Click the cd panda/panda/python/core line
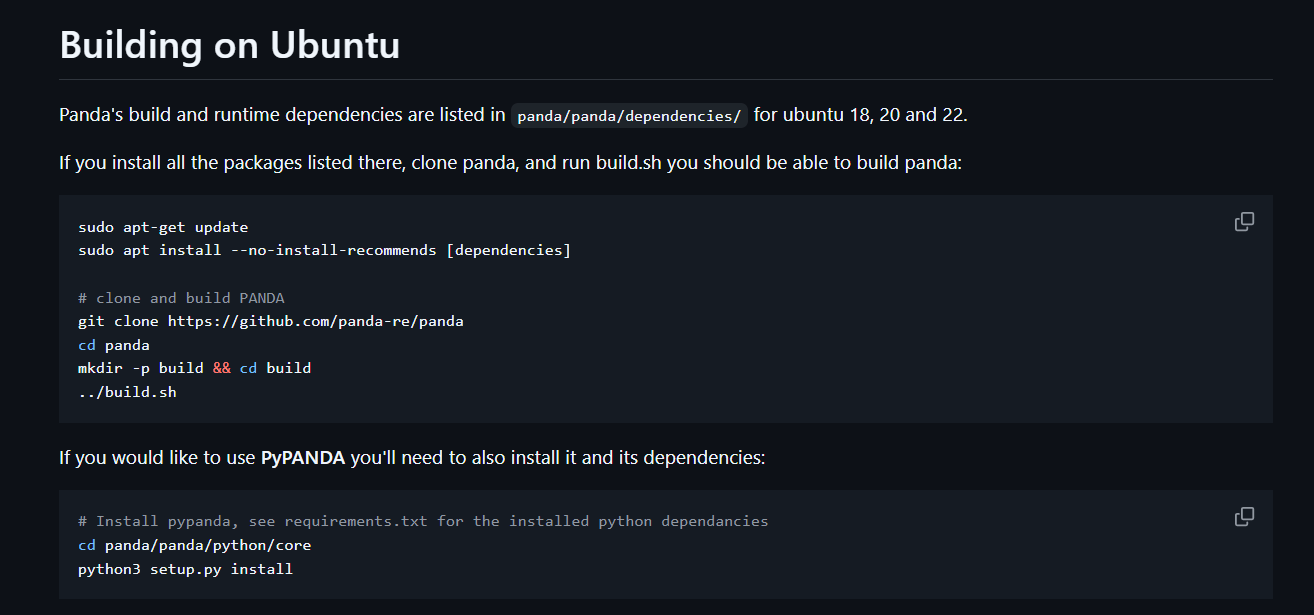The image size is (1314, 615). 195,545
